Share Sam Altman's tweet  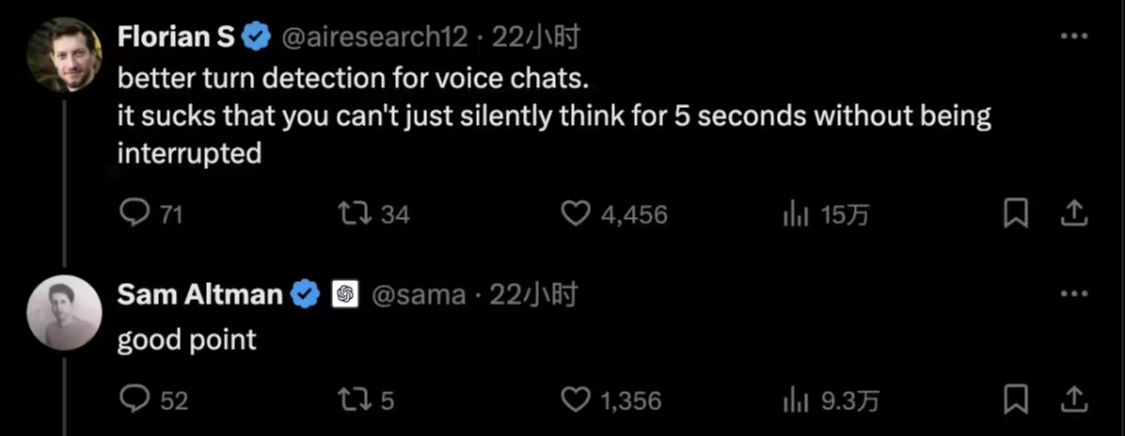tap(1073, 400)
